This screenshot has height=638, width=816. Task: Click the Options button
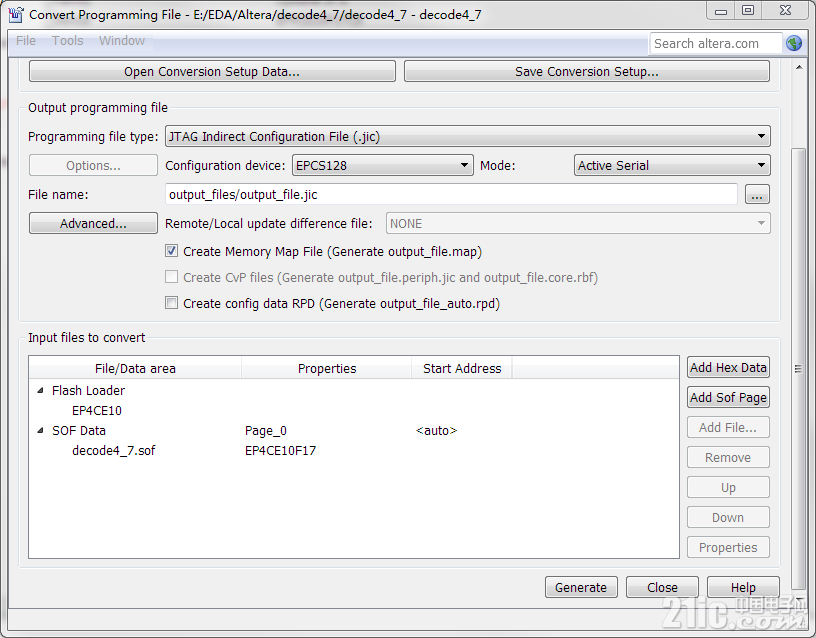pos(93,165)
